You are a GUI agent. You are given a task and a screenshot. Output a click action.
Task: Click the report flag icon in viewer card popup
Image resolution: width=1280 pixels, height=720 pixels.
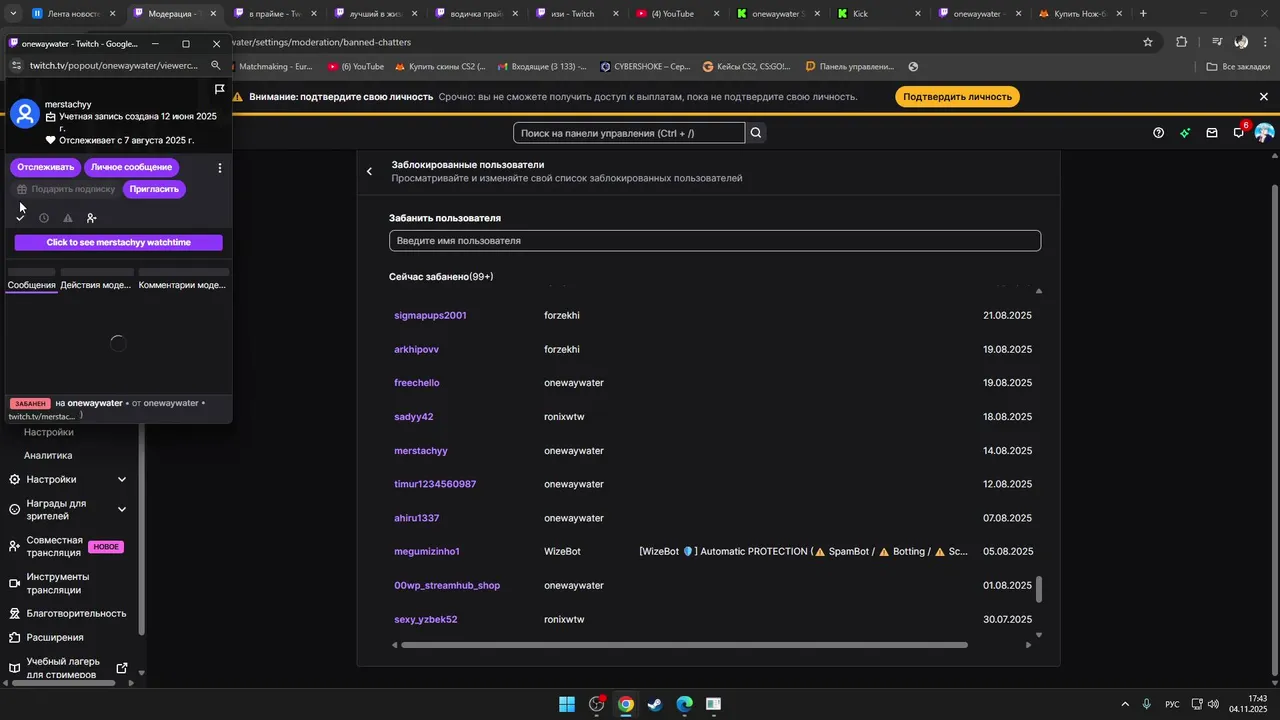click(219, 90)
